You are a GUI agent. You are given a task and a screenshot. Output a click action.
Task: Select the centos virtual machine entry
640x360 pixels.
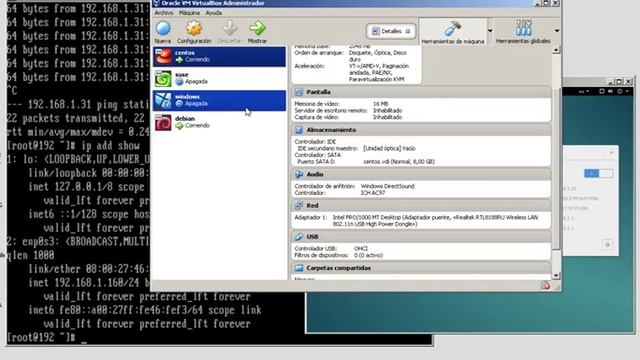[220, 56]
